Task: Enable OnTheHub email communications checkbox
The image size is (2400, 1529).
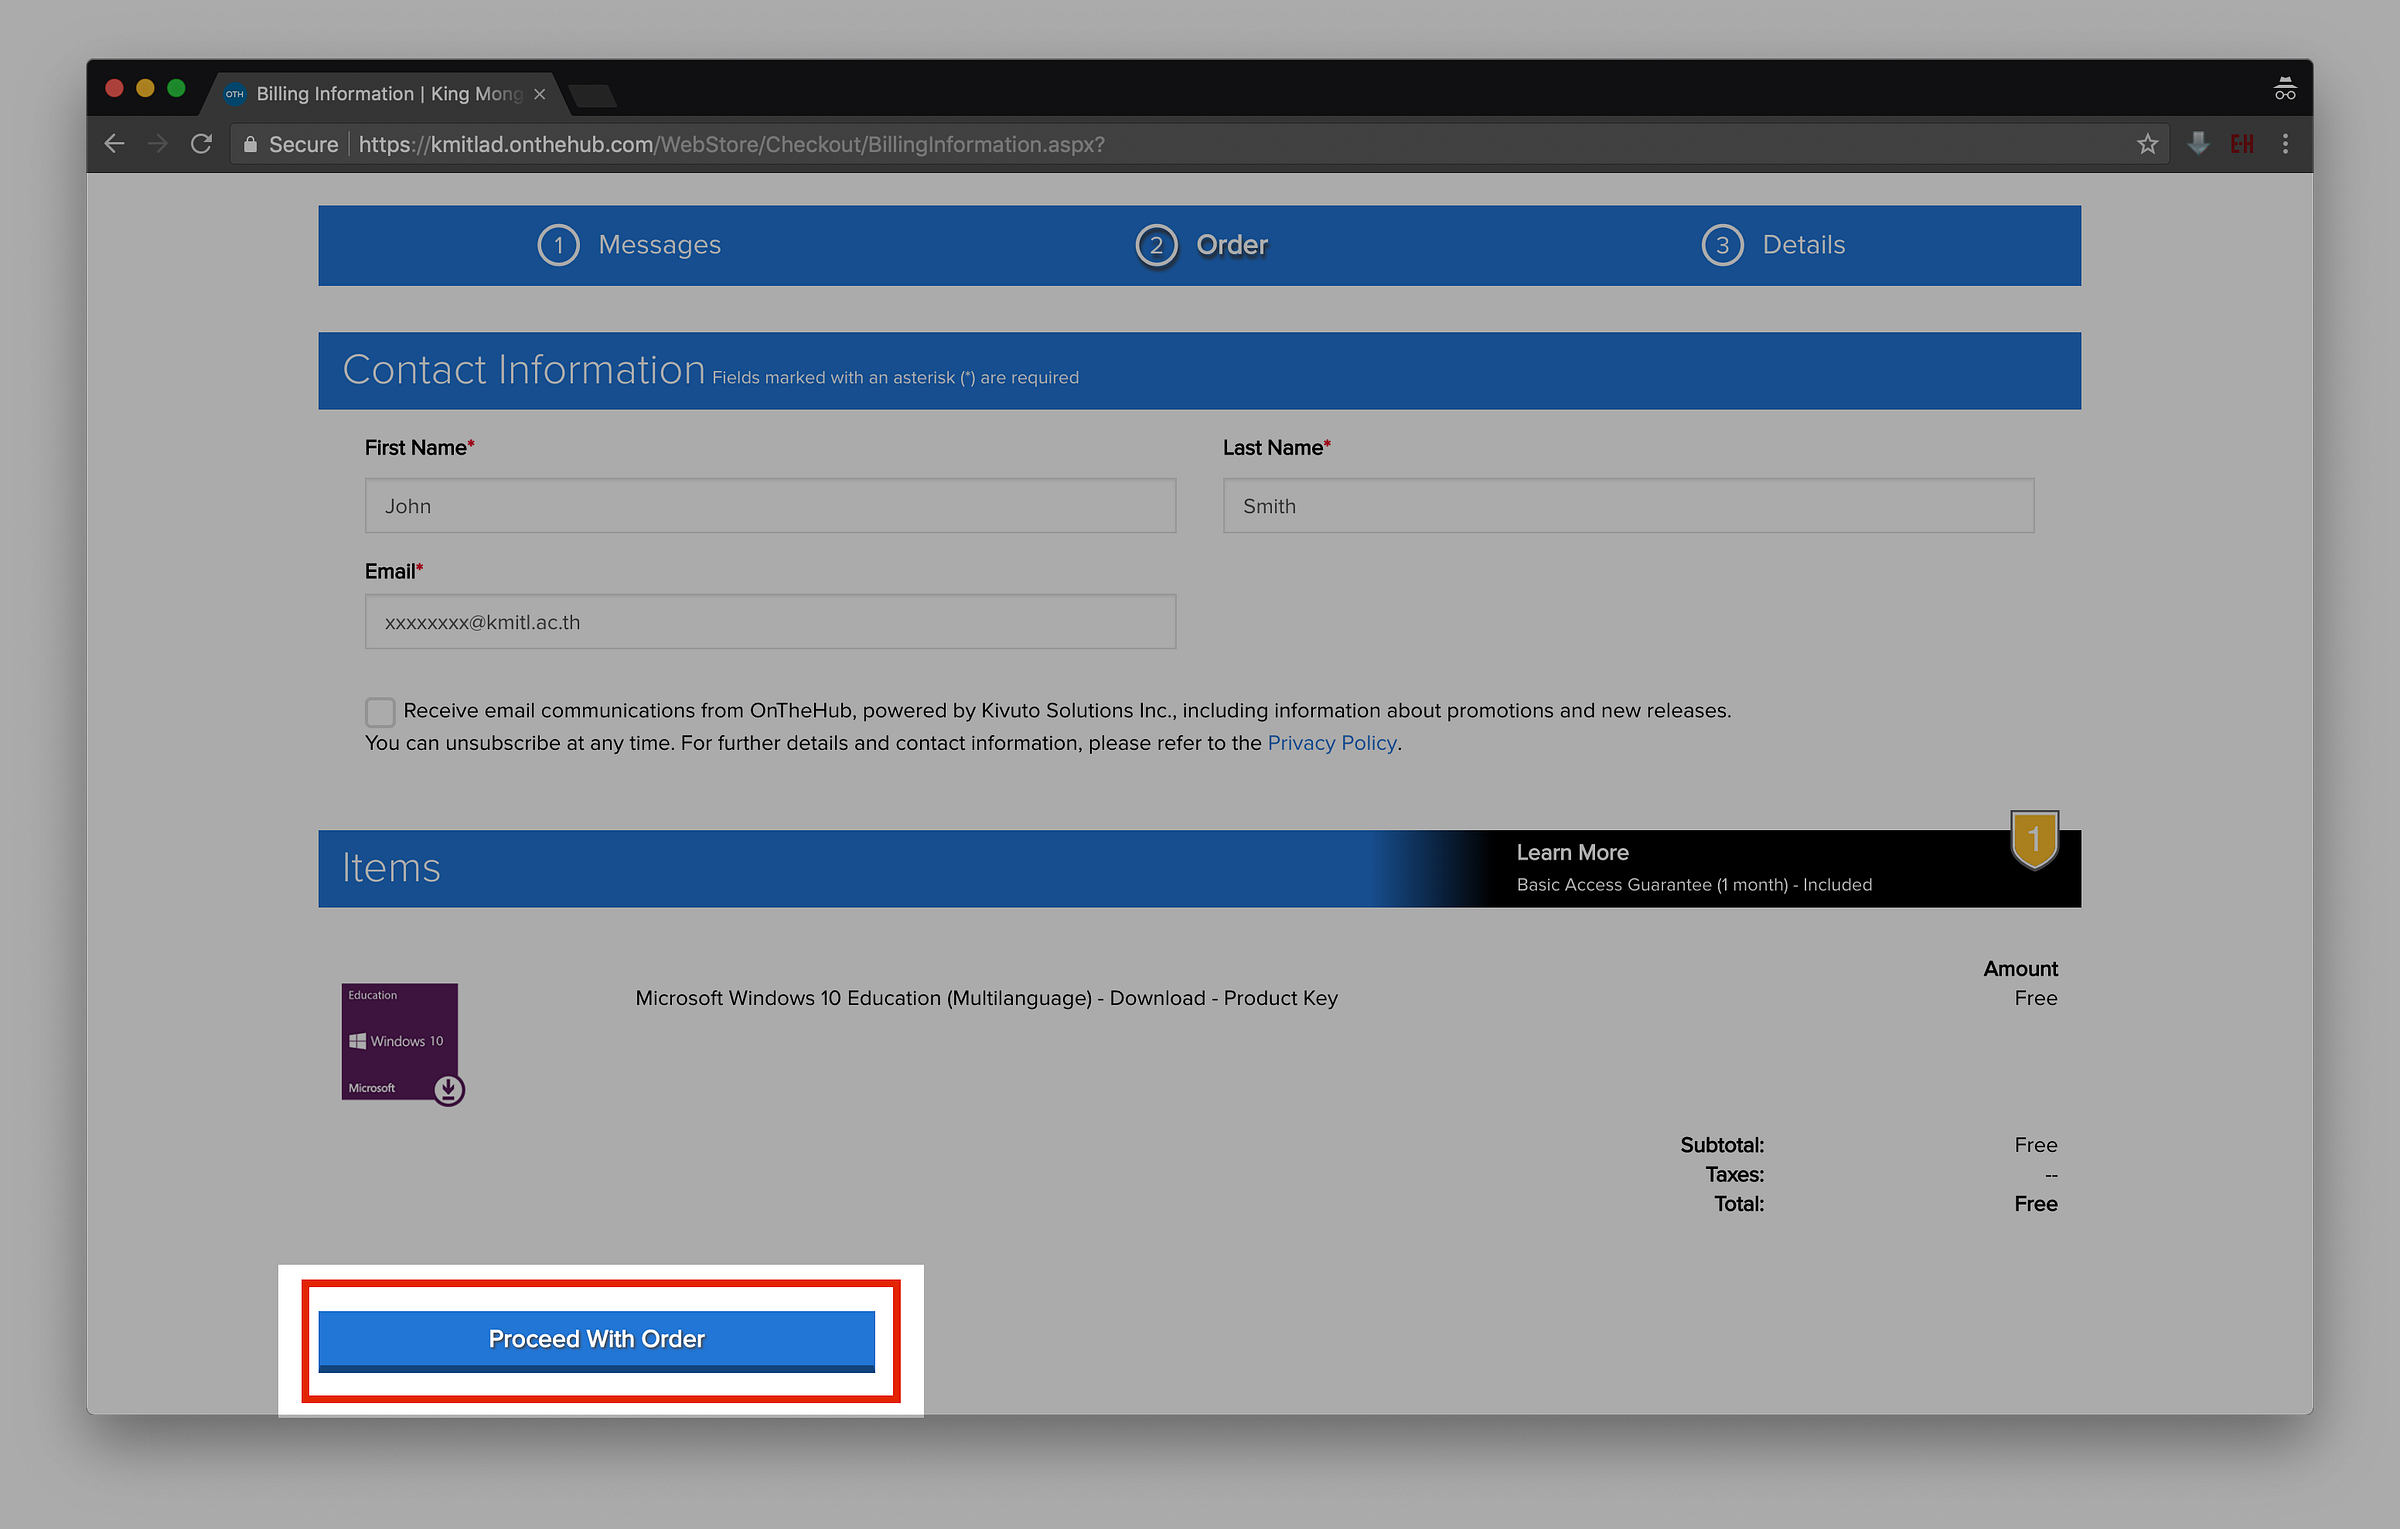Action: [x=380, y=711]
